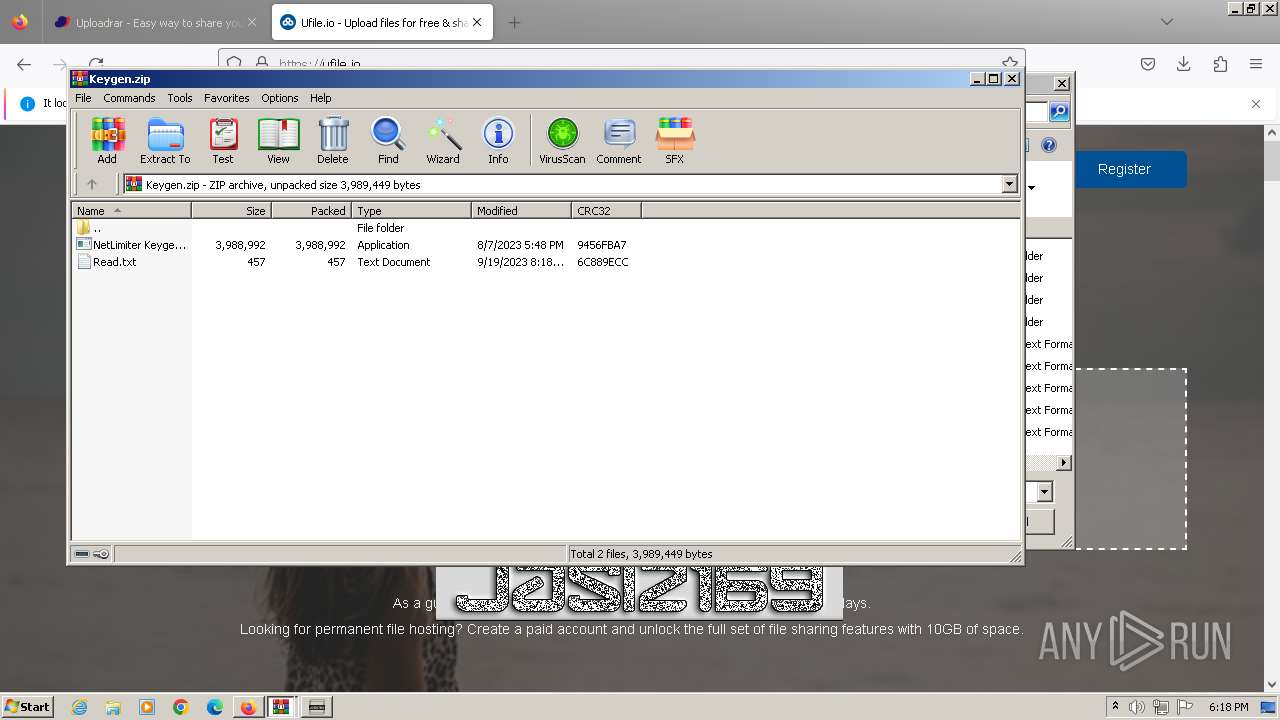This screenshot has width=1280, height=720.
Task: Click the browser page scrollbar up arrow
Action: pyautogui.click(x=1272, y=132)
